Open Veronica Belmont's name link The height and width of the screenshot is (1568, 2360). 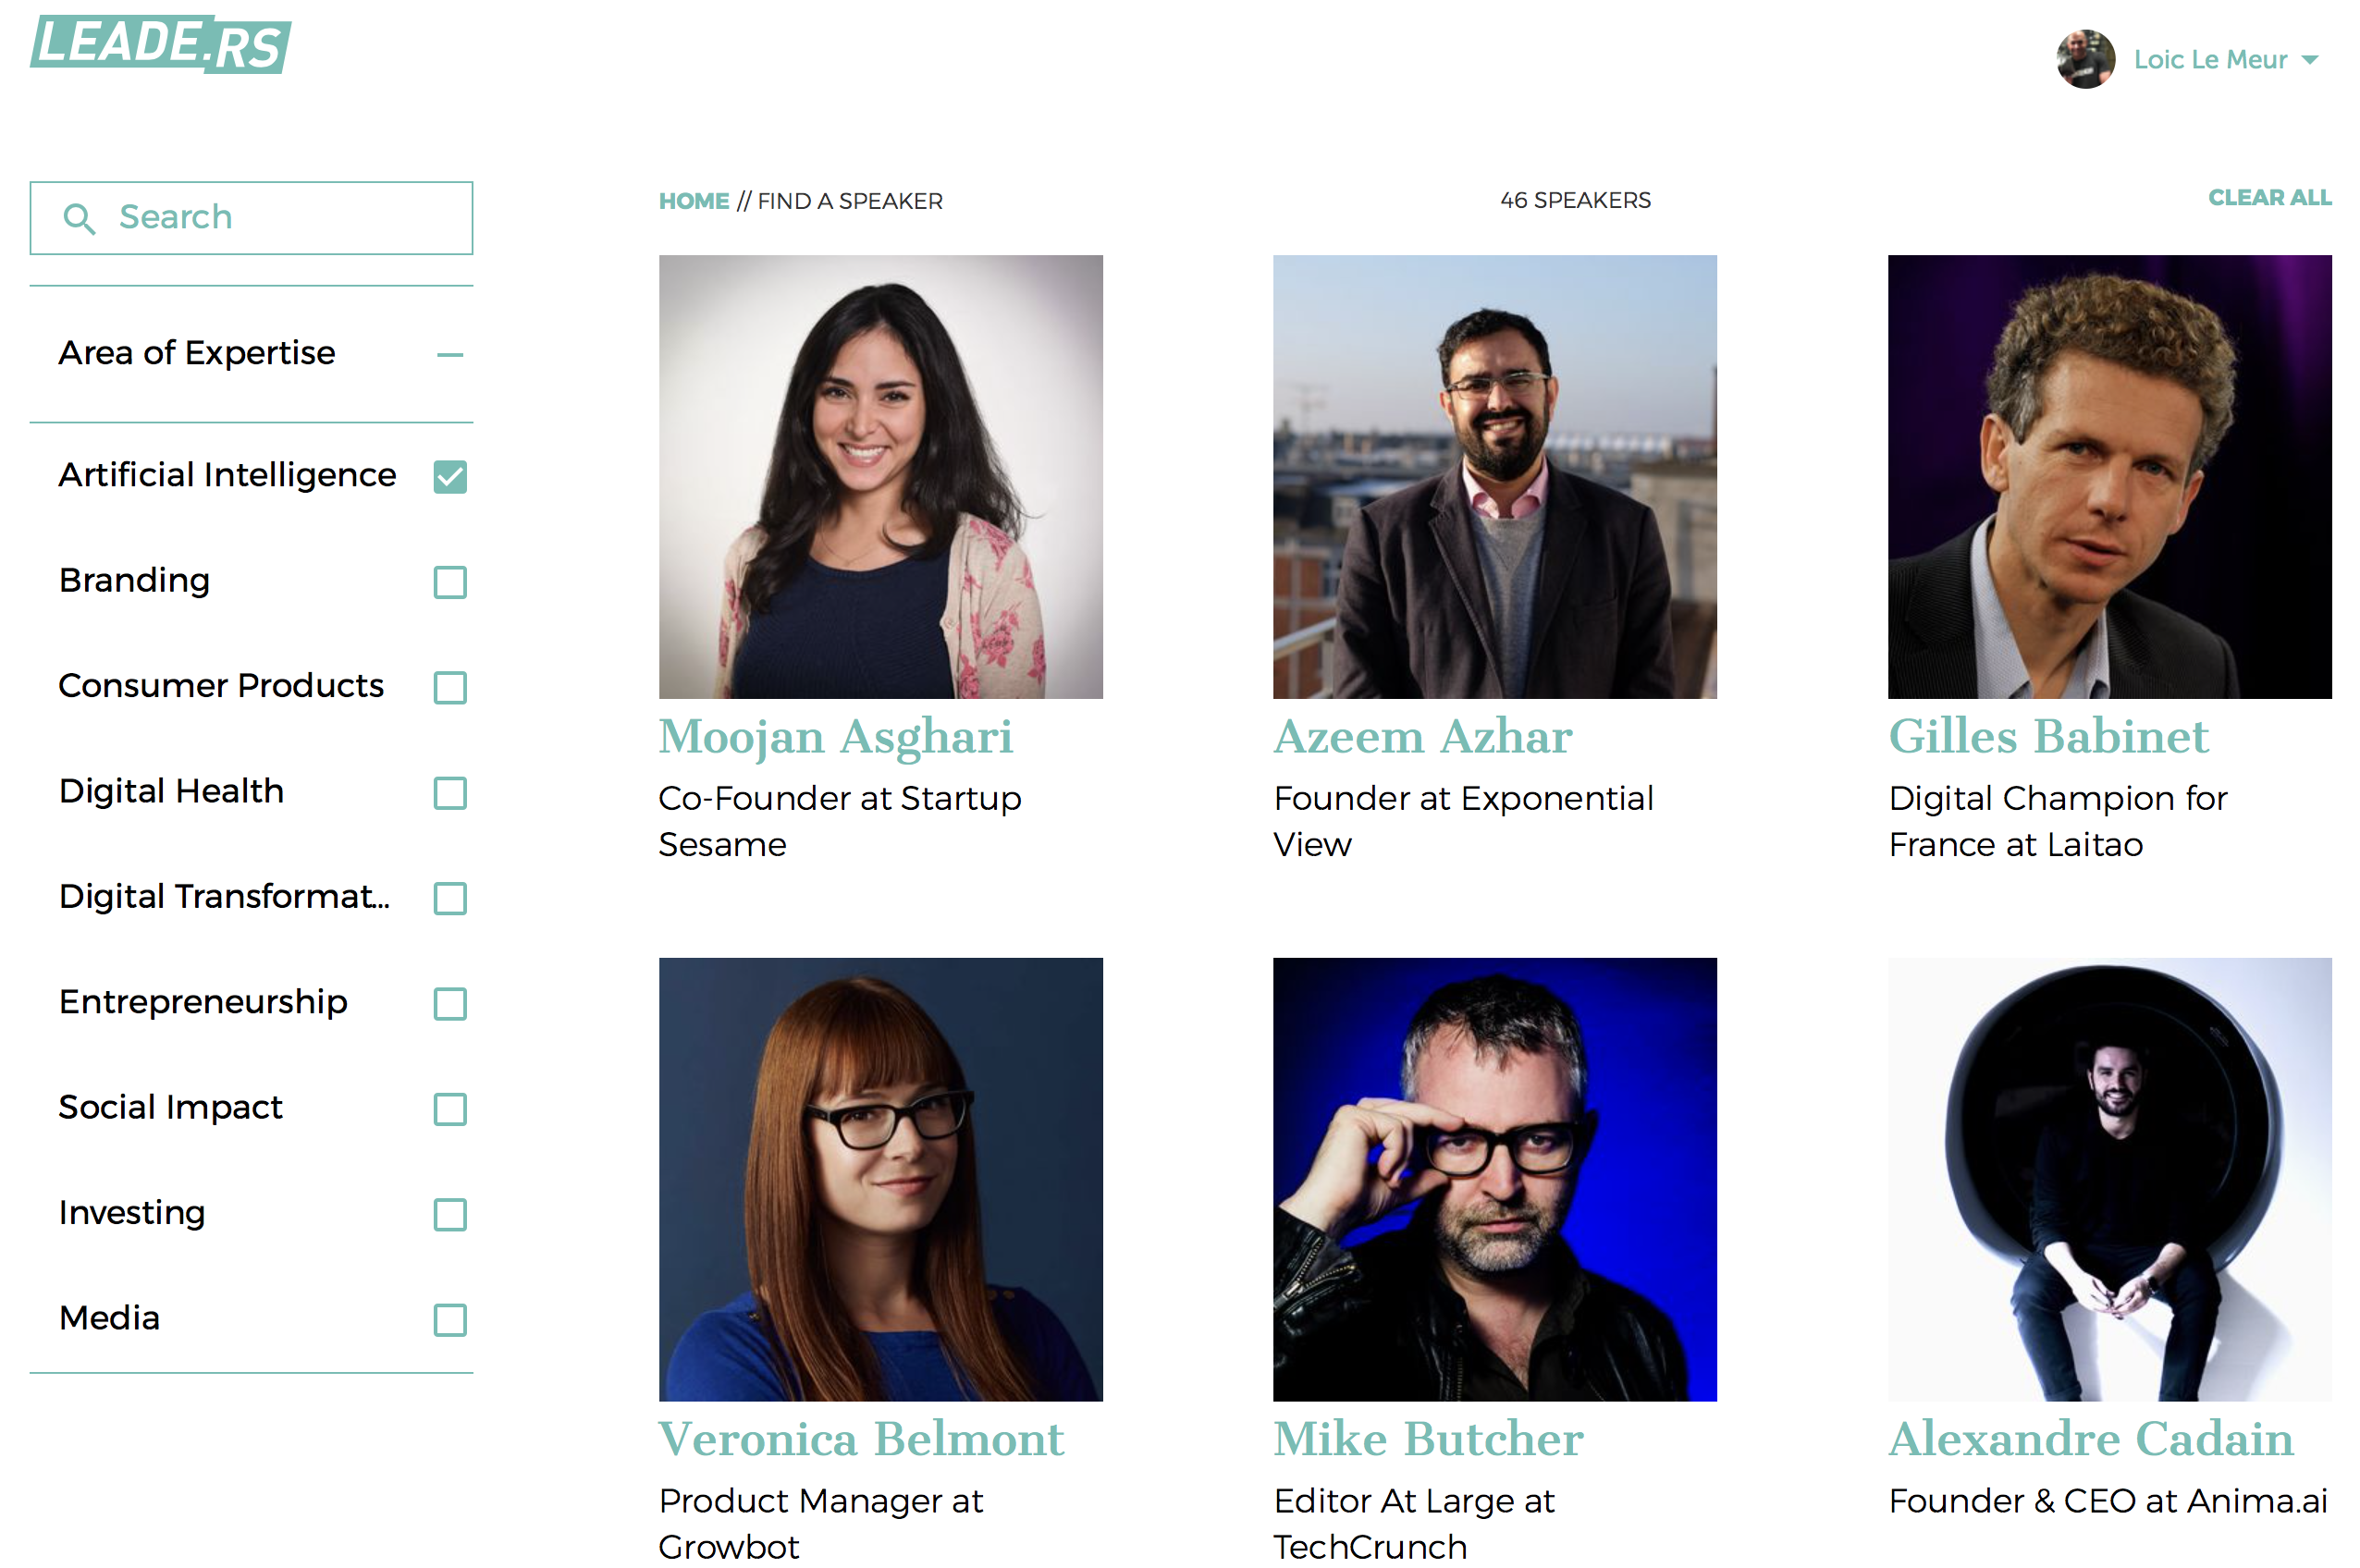click(x=861, y=1439)
